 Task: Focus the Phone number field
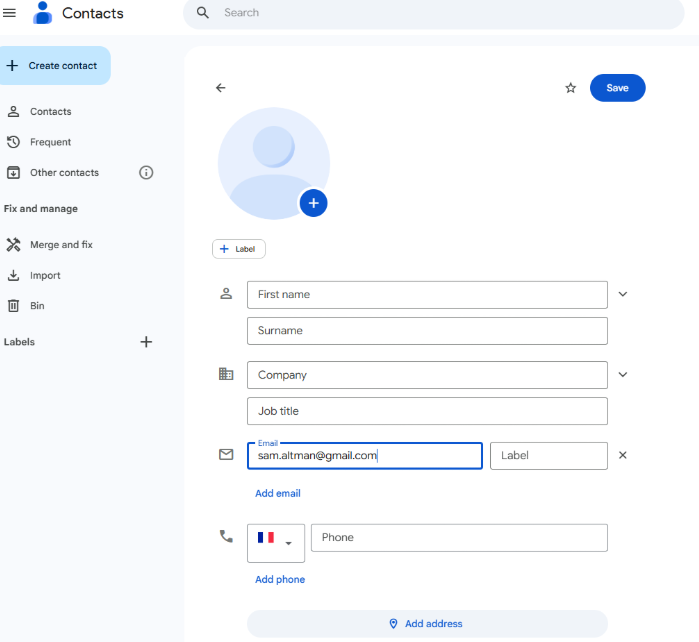click(x=459, y=538)
